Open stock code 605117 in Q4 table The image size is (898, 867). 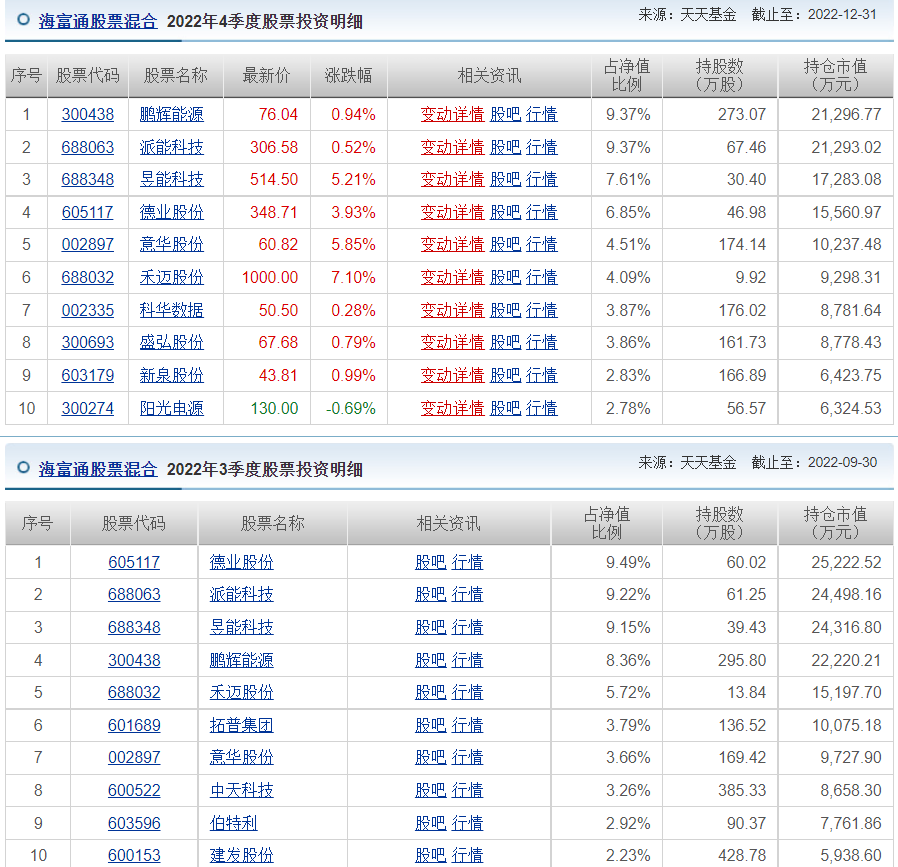[x=88, y=212]
